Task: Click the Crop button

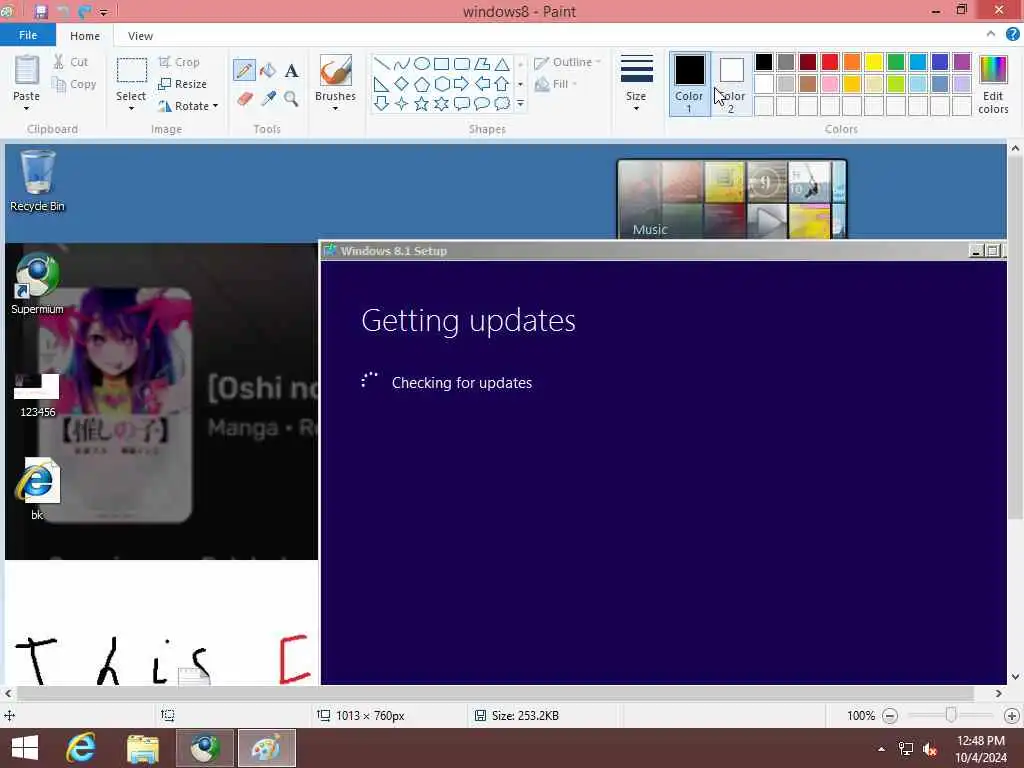Action: [x=179, y=62]
